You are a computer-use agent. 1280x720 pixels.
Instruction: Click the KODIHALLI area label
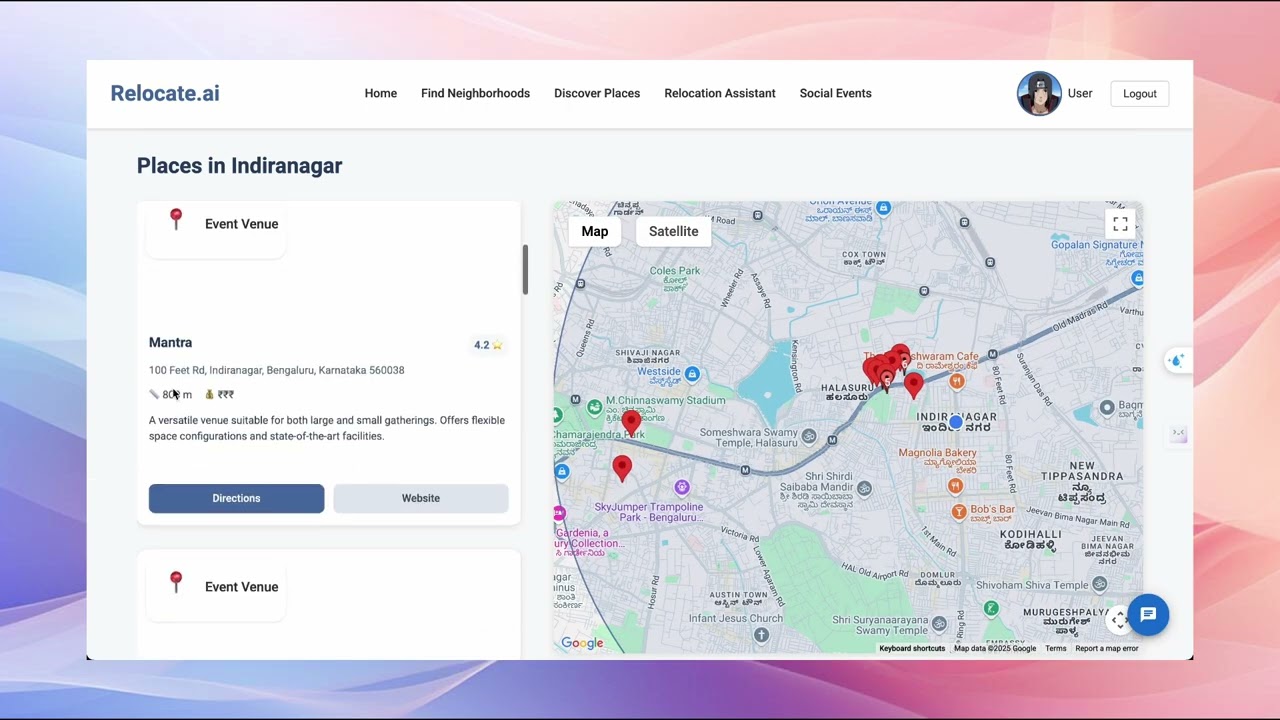coord(1031,534)
